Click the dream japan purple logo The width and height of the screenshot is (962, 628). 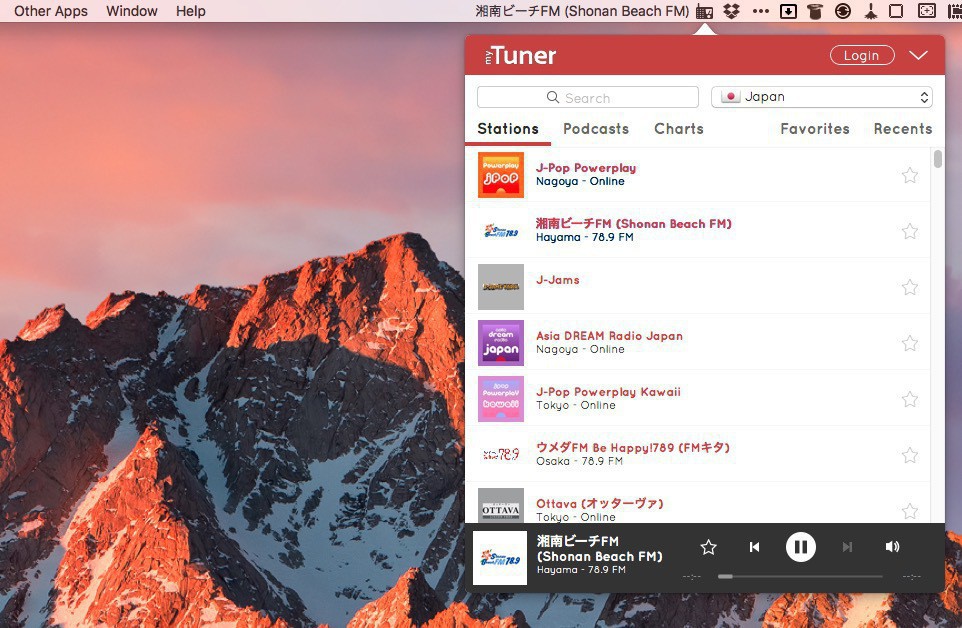tap(501, 343)
